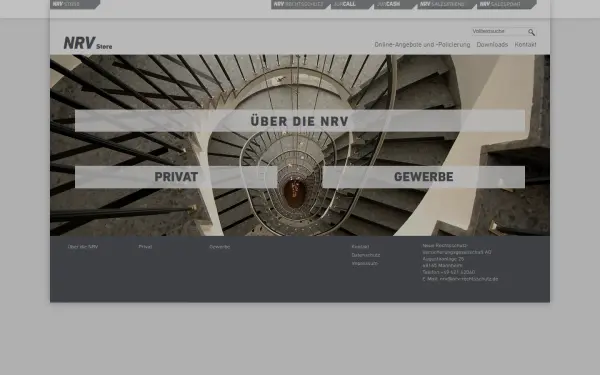The image size is (600, 375).
Task: Click footer text Augustaanlage 25
Action: coord(443,259)
